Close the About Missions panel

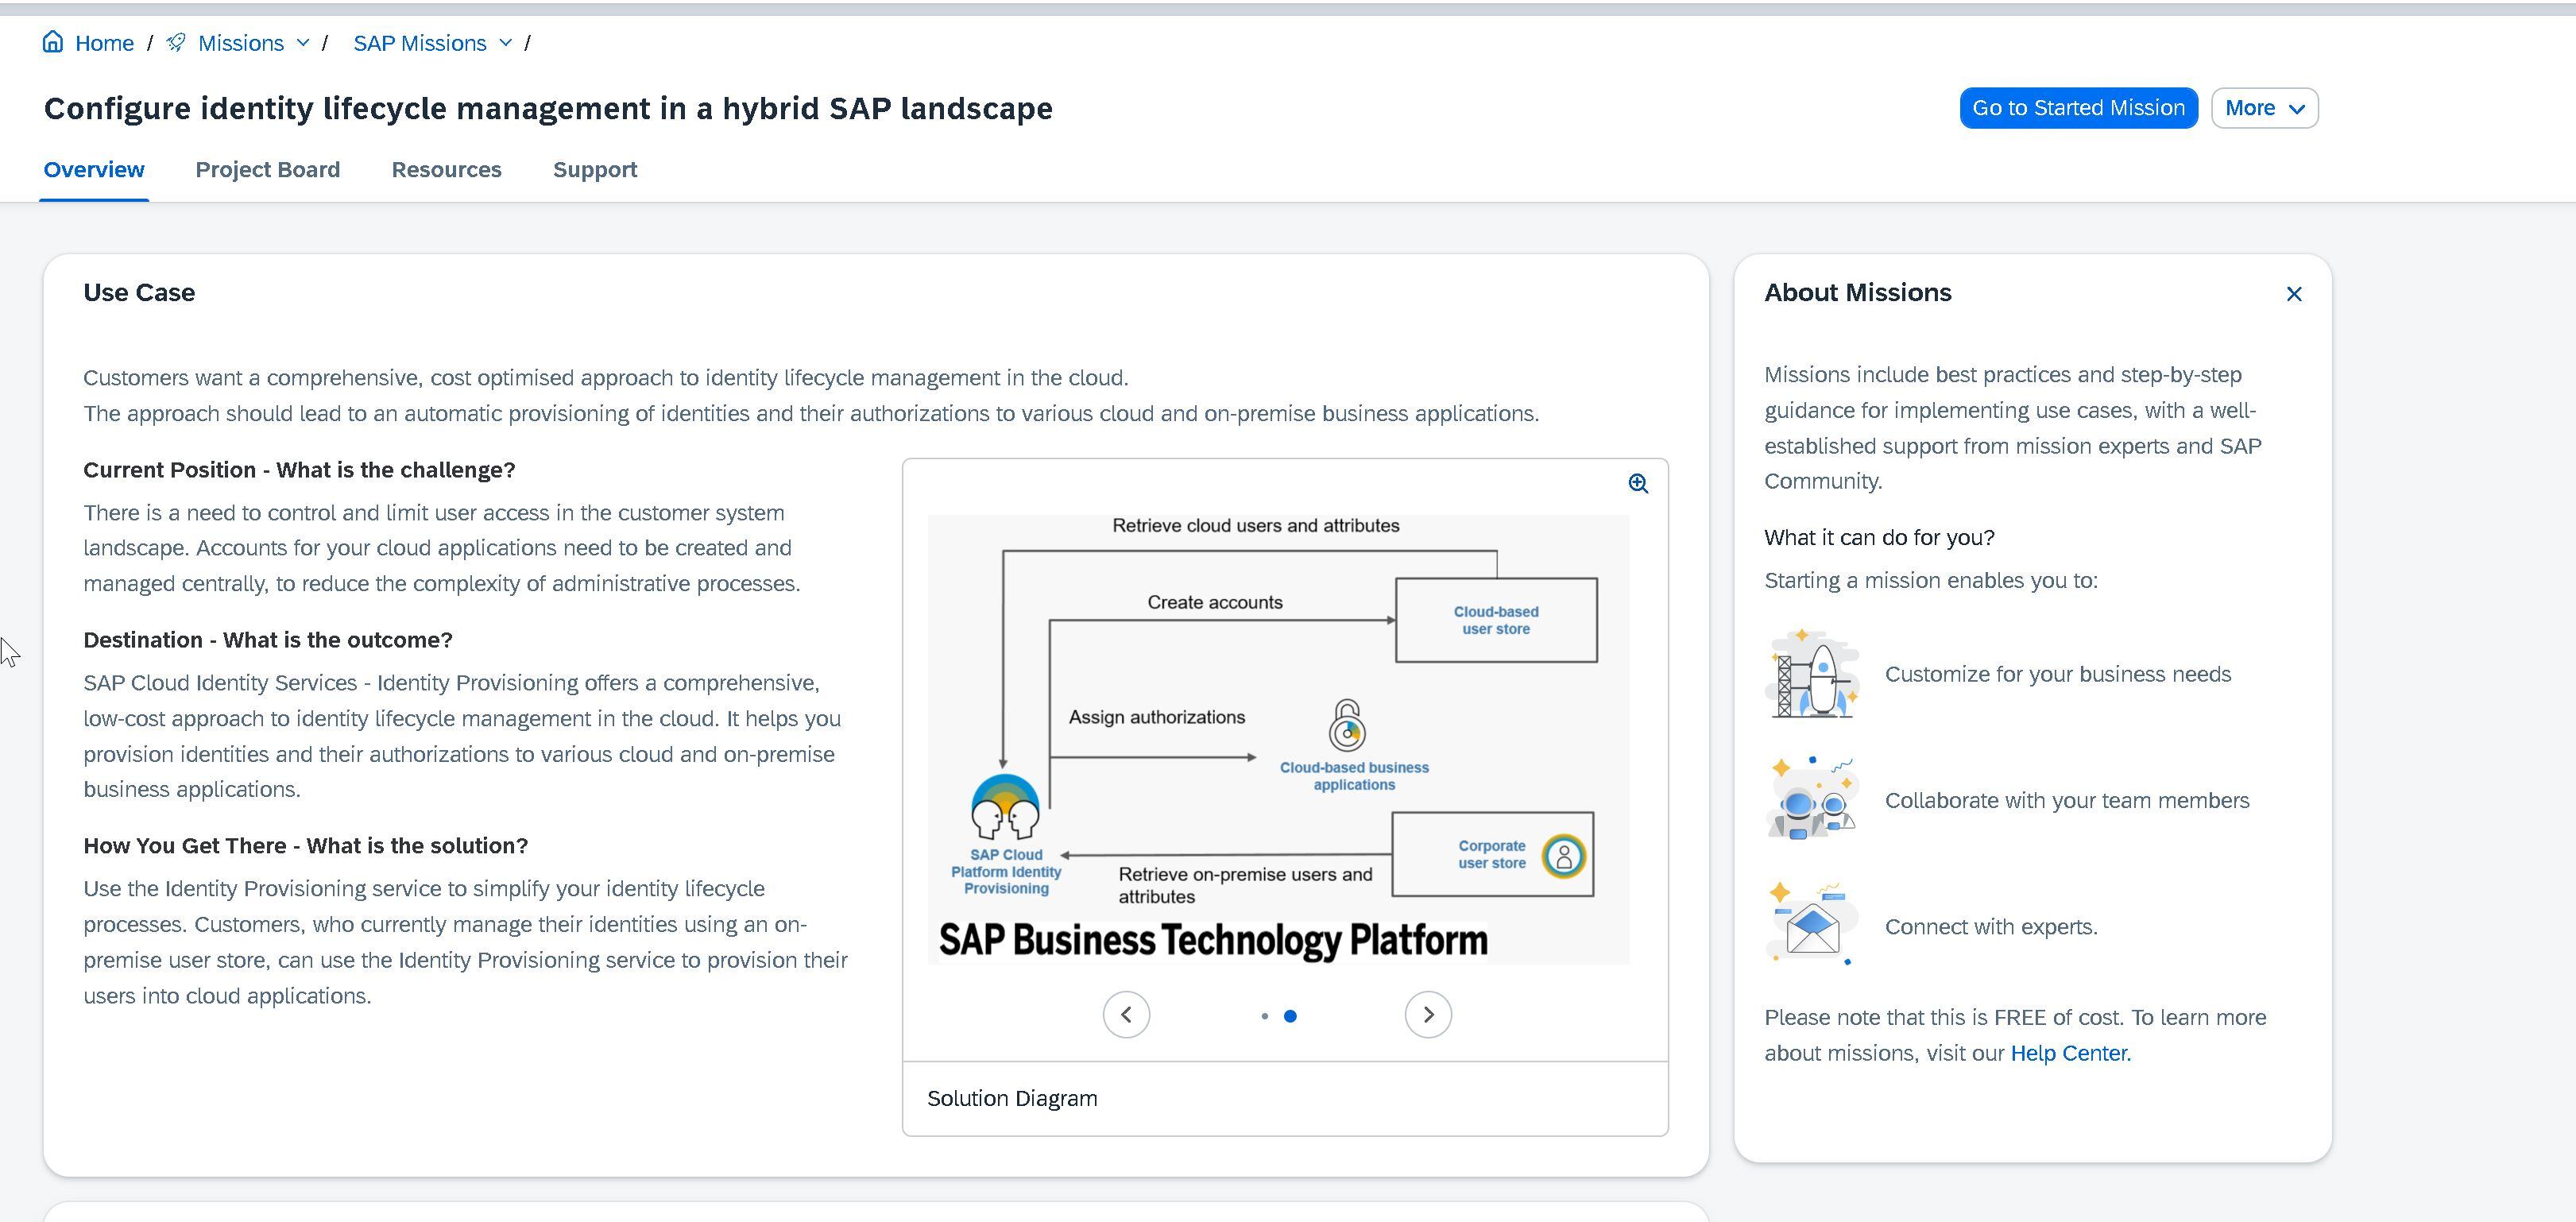tap(2294, 294)
